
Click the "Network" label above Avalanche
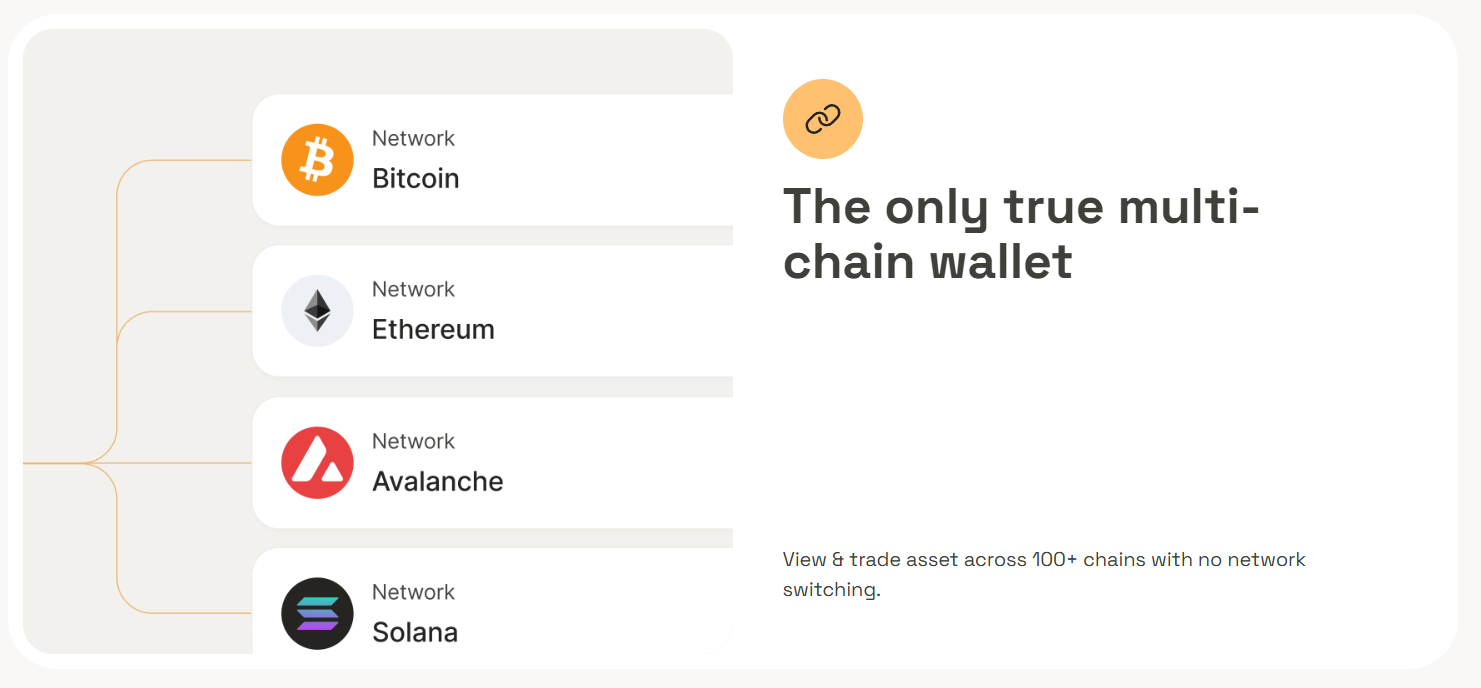[413, 442]
